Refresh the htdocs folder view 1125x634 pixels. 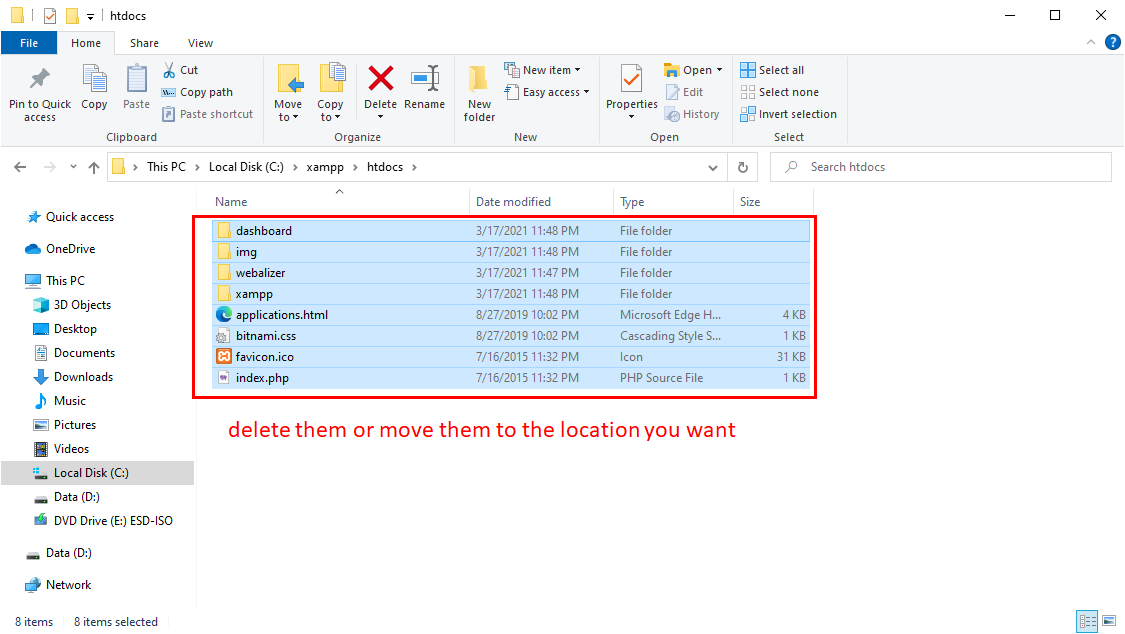click(x=743, y=167)
